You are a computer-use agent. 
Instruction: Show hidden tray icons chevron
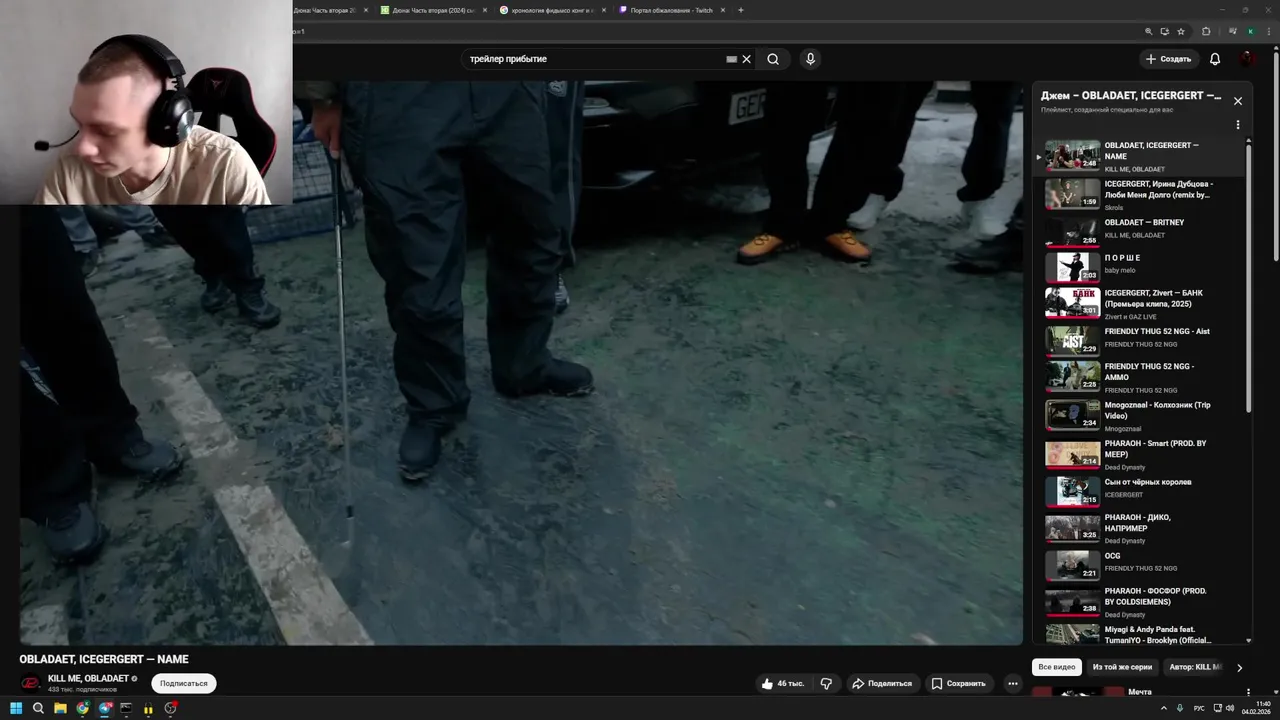pyautogui.click(x=1163, y=708)
